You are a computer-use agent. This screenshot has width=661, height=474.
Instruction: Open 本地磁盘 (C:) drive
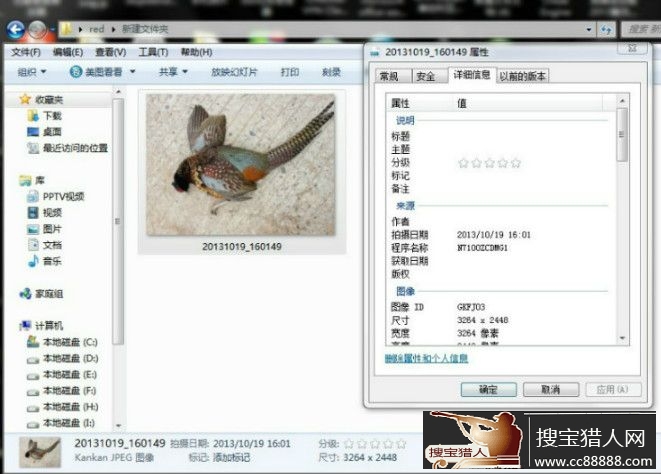(x=62, y=342)
